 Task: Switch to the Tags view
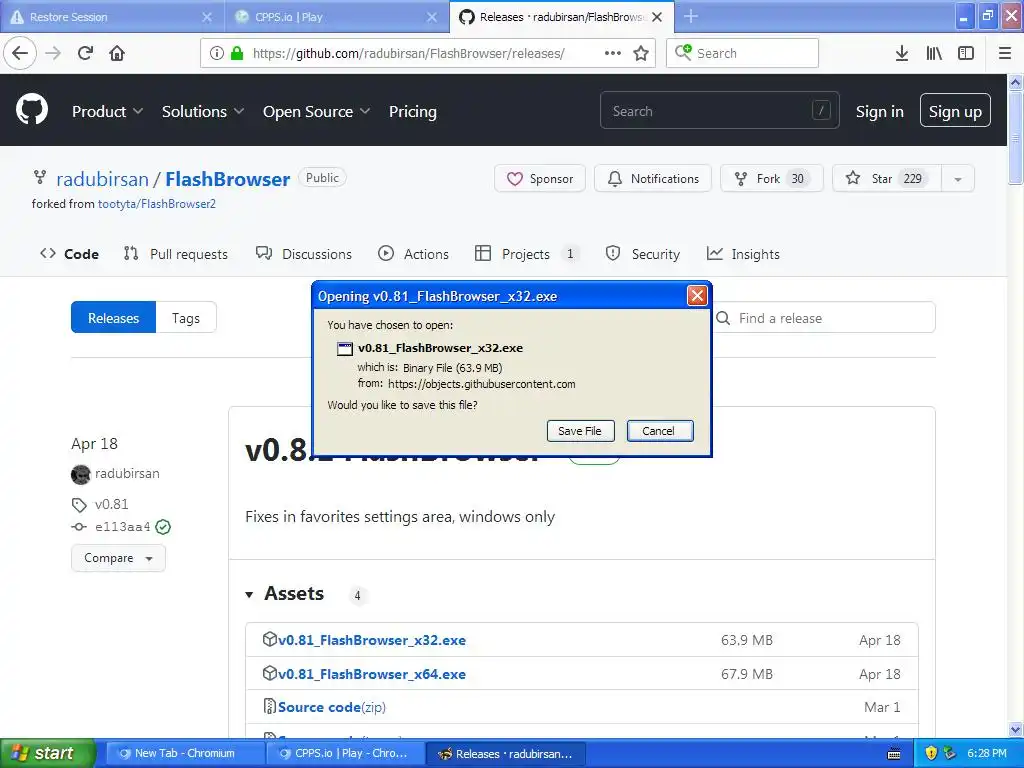pyautogui.click(x=186, y=317)
